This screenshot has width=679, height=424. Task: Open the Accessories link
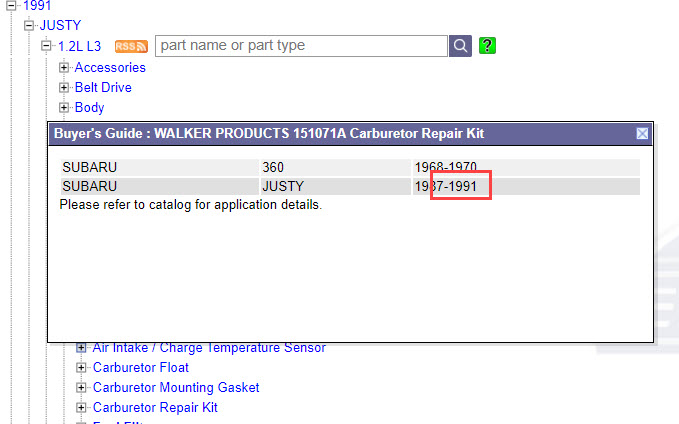click(x=110, y=68)
